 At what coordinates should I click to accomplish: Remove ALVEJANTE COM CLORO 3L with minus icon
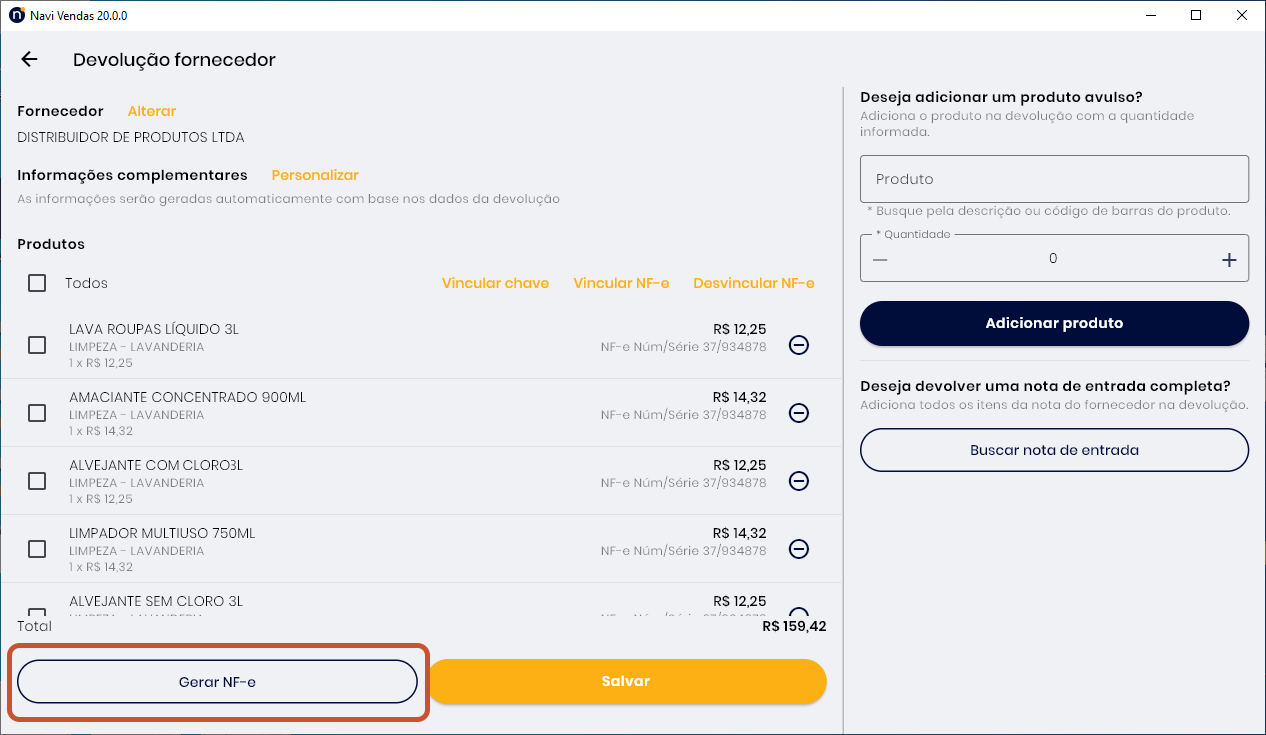tap(799, 481)
